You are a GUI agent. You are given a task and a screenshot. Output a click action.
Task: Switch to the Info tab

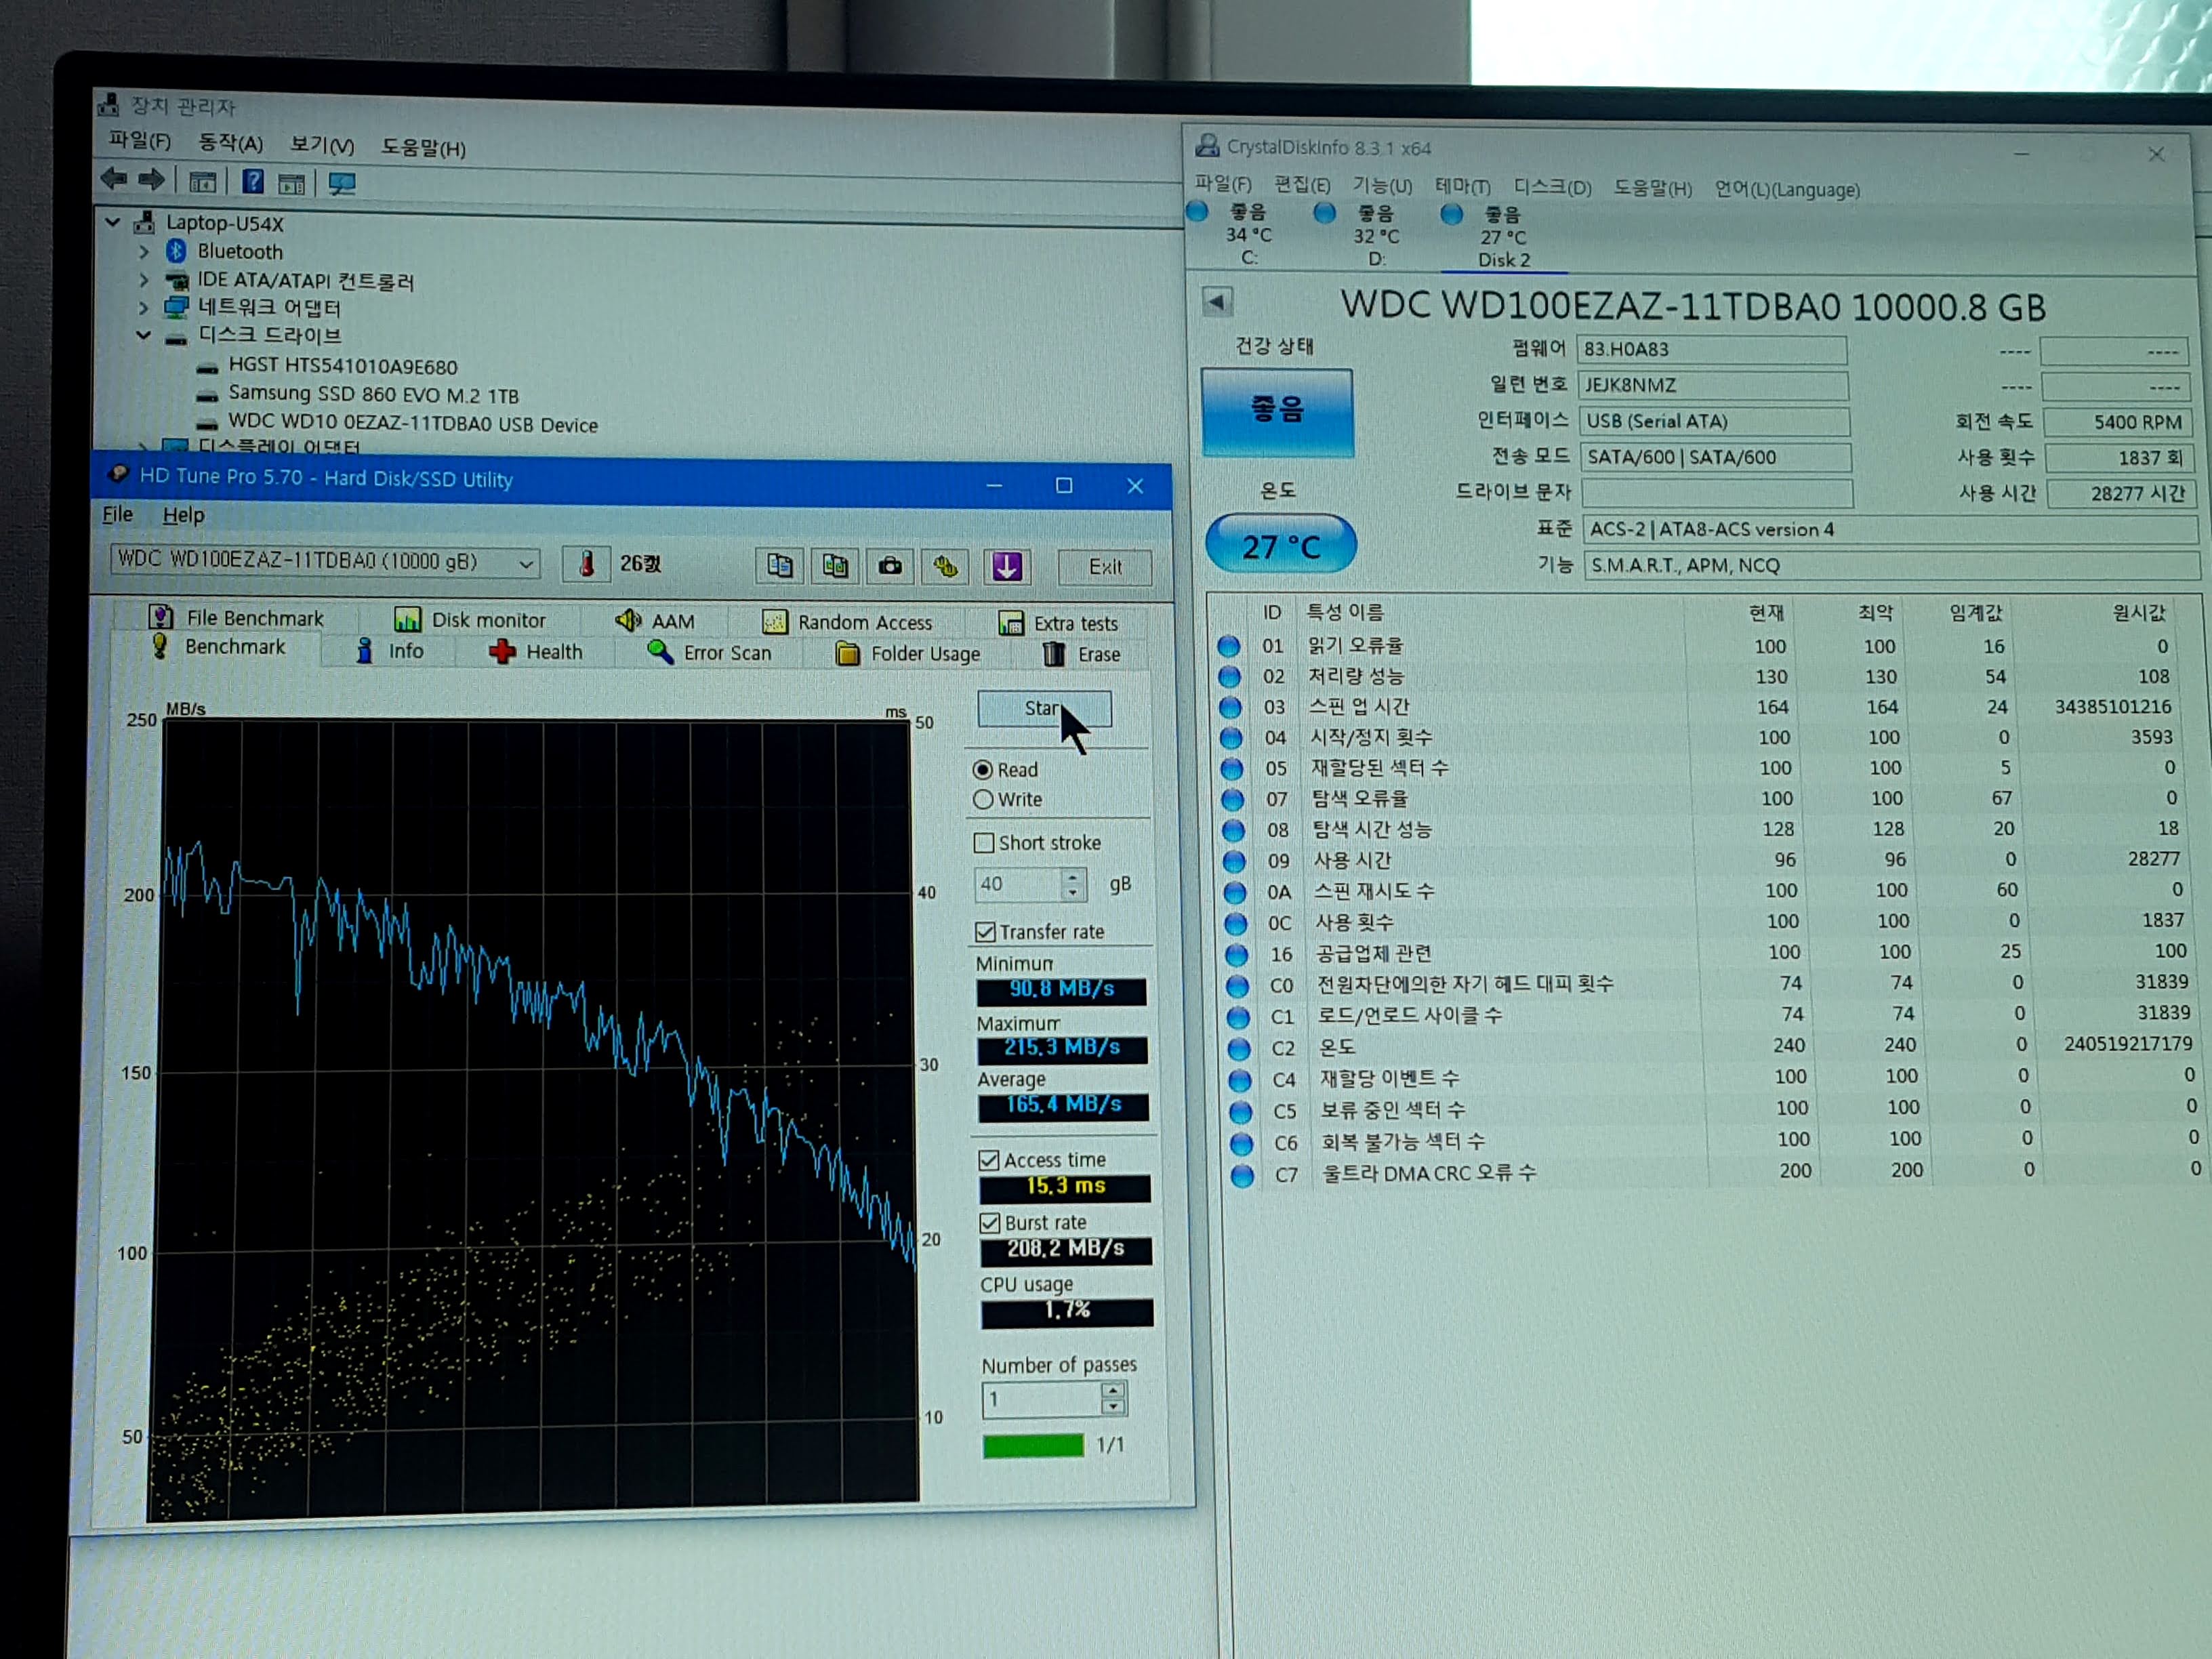390,651
